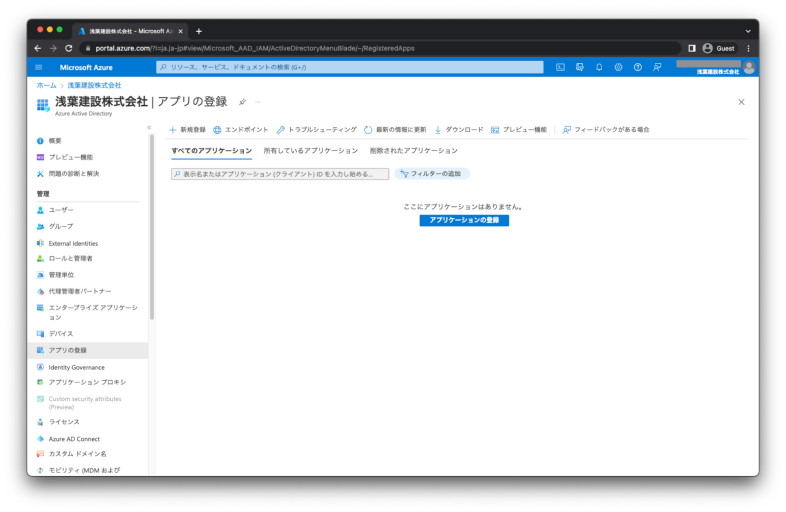Open the Guest profile button
This screenshot has width=786, height=512.
[x=719, y=49]
